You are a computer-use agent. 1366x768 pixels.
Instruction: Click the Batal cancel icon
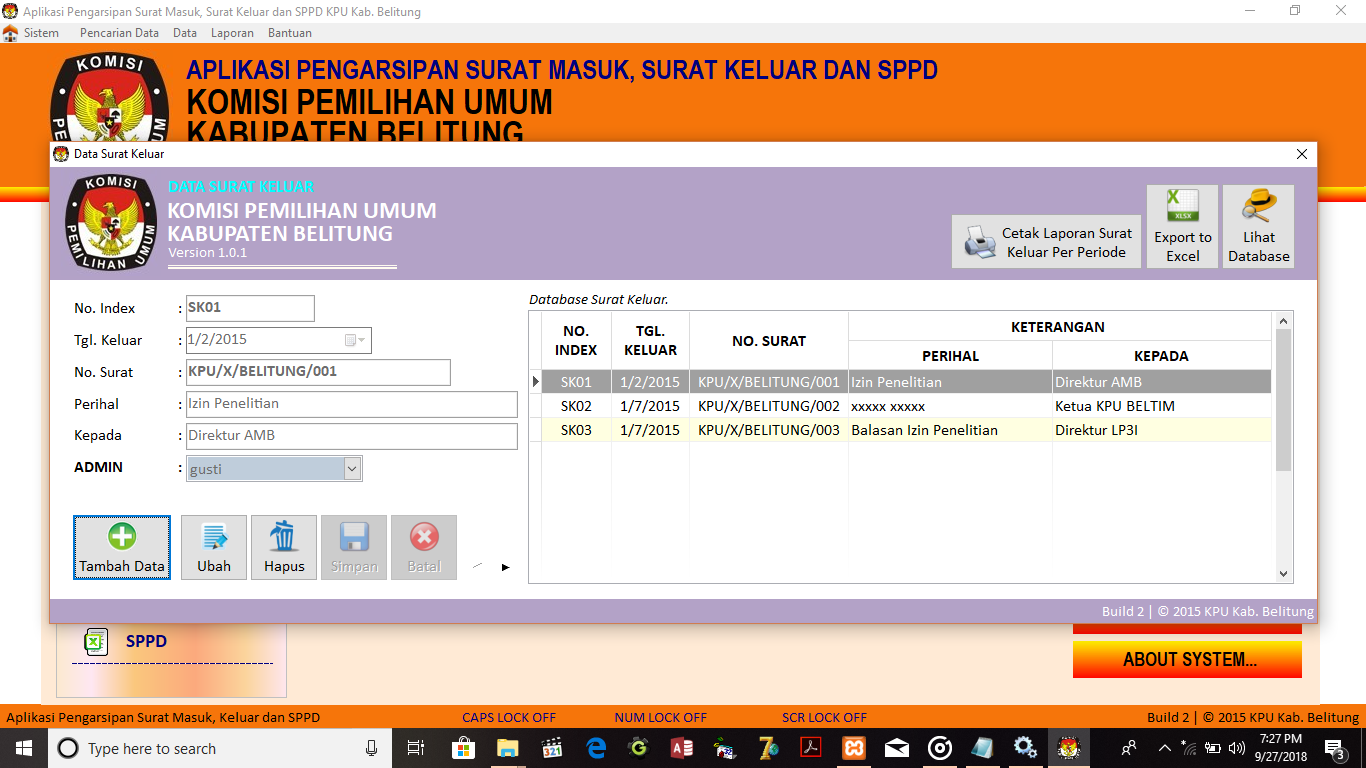(423, 539)
